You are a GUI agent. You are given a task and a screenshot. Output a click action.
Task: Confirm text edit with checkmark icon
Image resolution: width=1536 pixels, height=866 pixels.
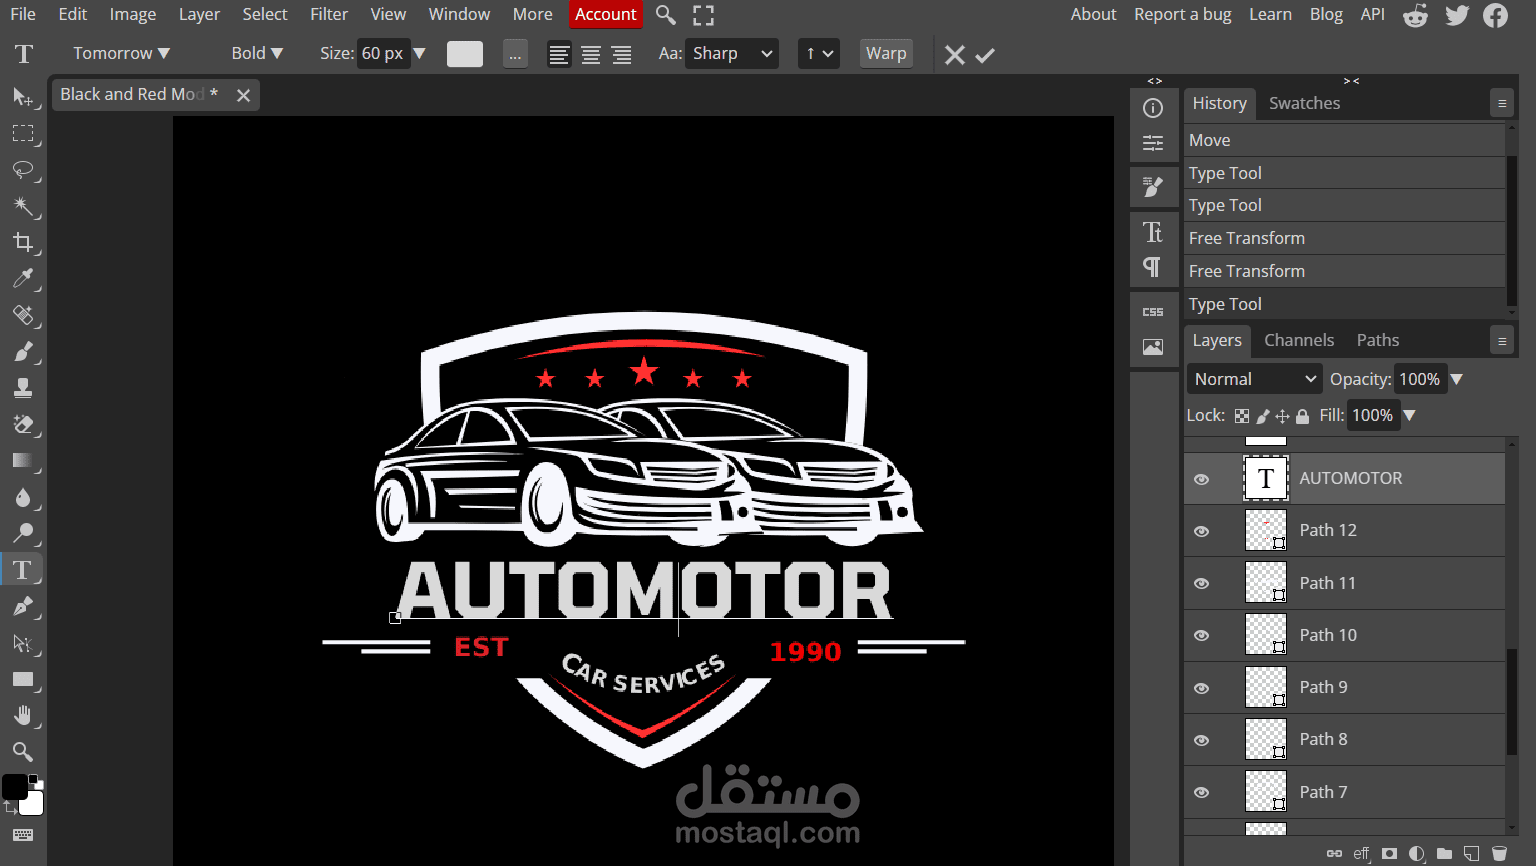pyautogui.click(x=985, y=55)
